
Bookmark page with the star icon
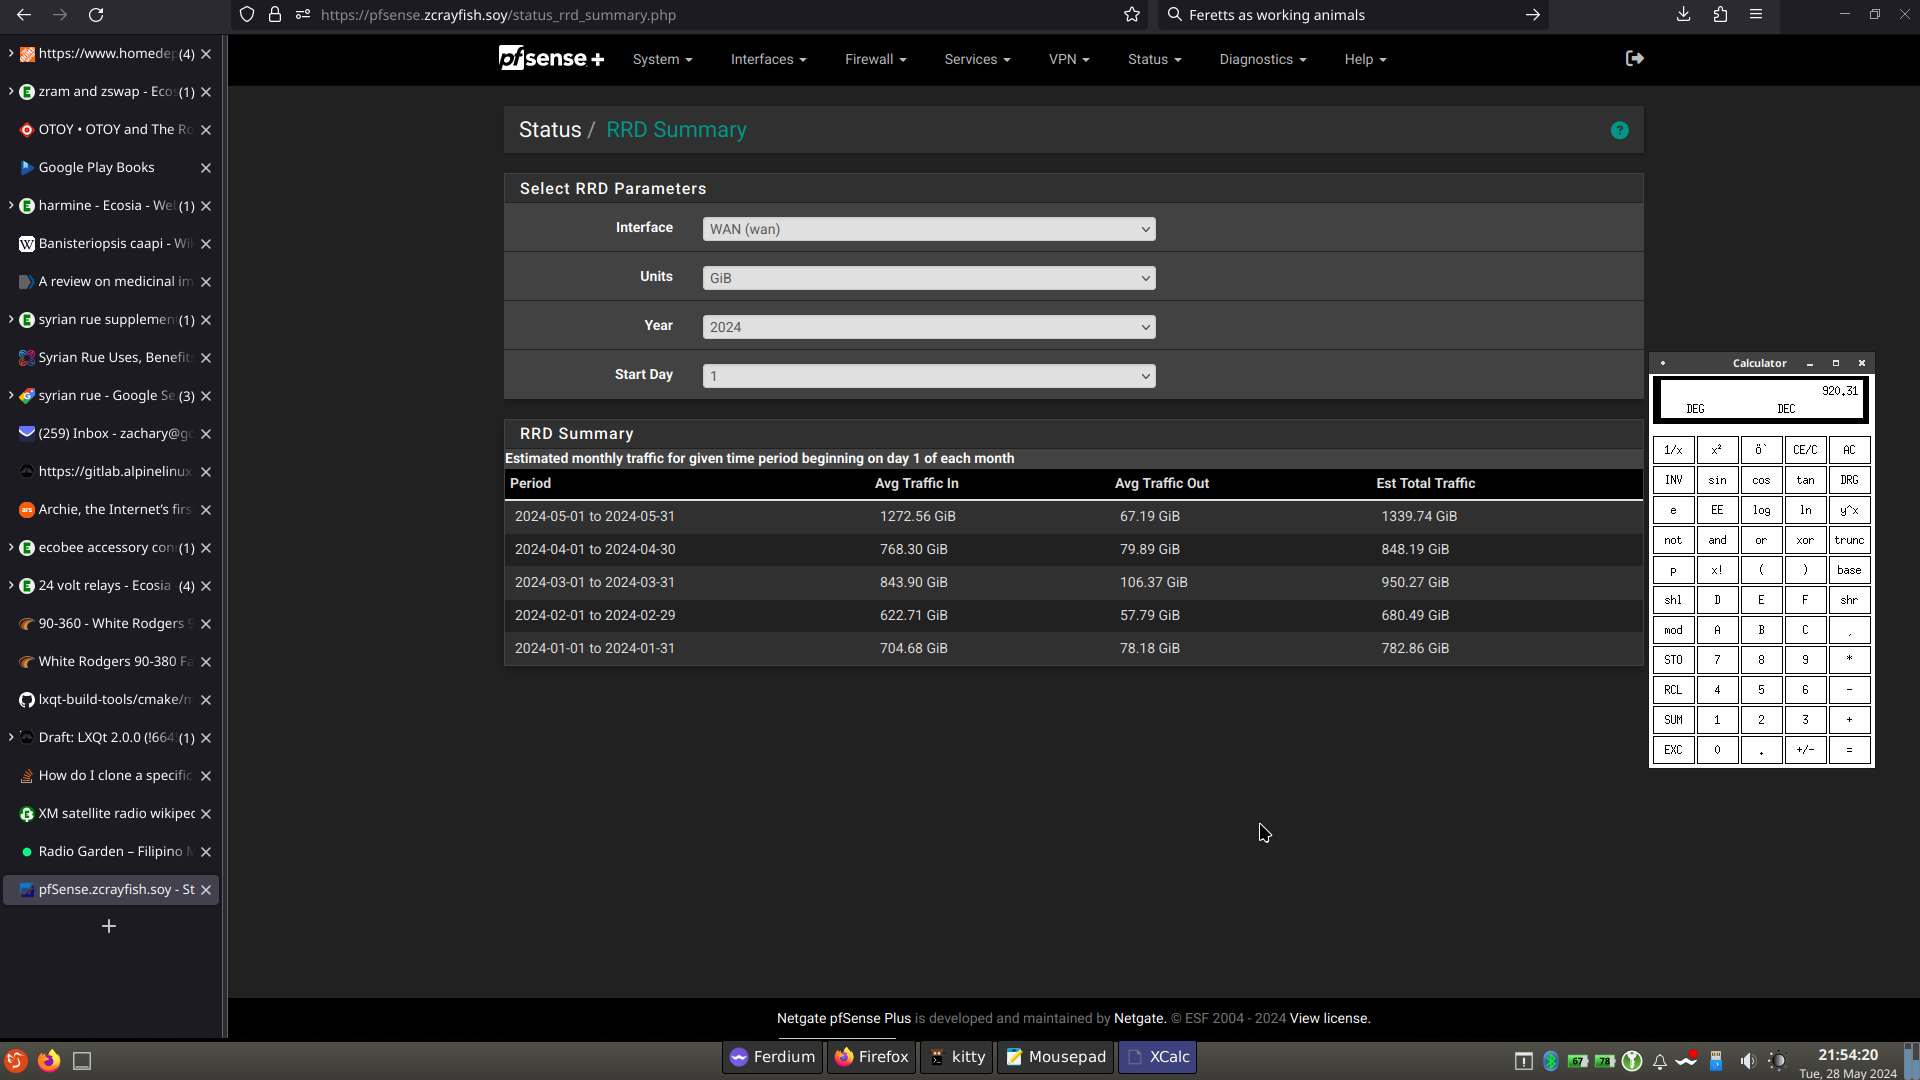coord(1131,15)
